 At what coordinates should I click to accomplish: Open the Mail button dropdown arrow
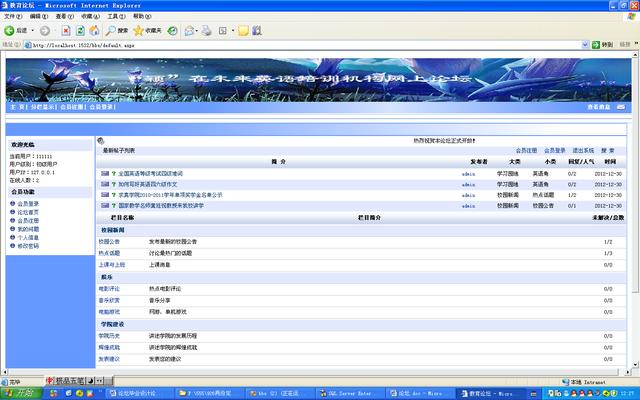pos(197,31)
